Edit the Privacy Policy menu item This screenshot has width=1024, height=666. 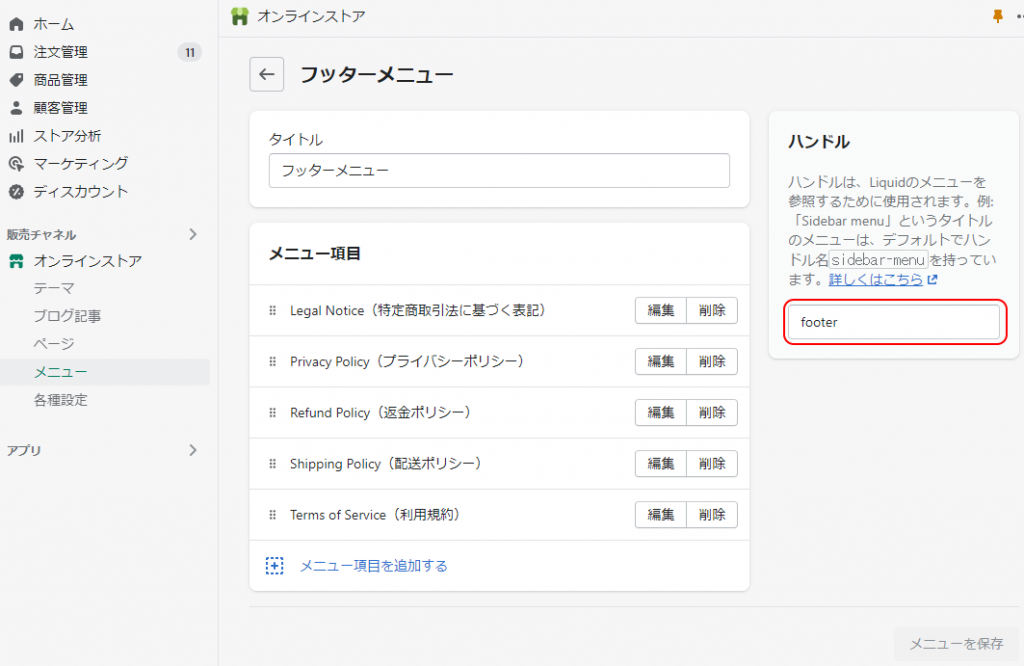tap(661, 361)
